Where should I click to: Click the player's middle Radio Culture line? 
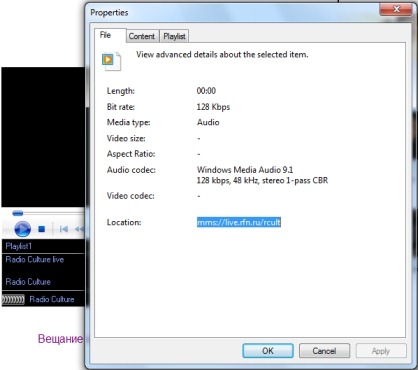[x=28, y=282]
